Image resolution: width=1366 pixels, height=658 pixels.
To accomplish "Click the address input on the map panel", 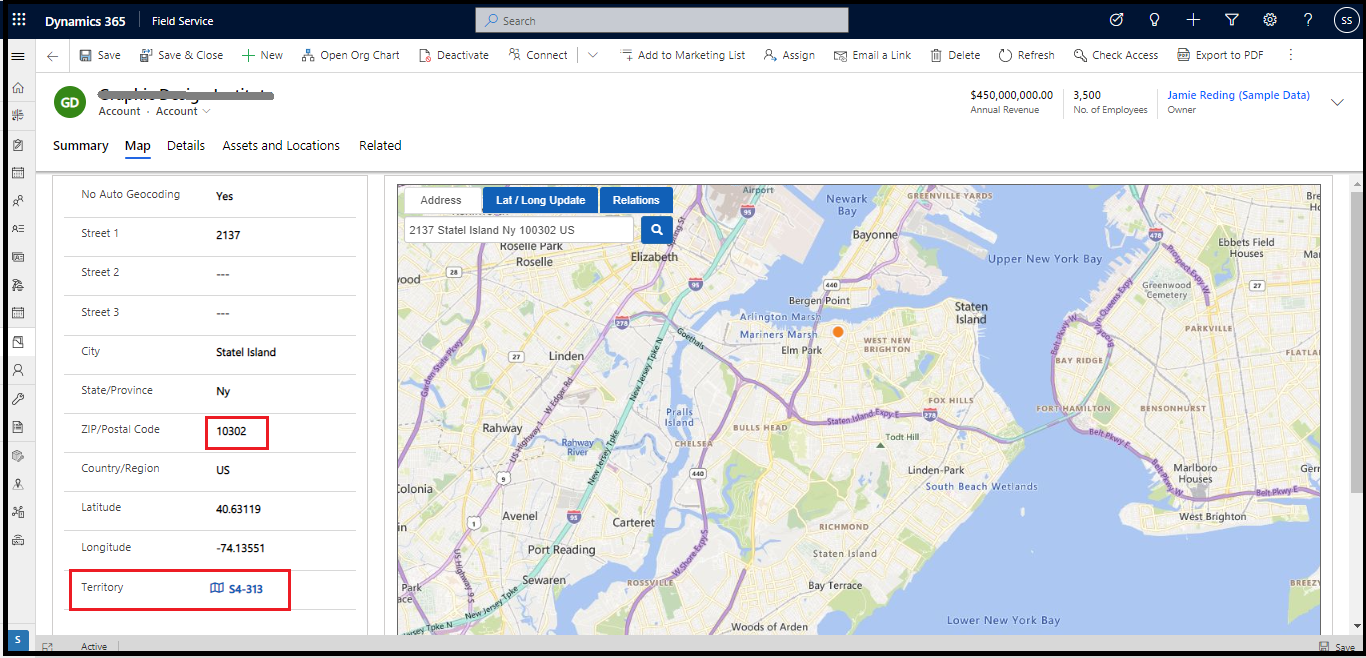I will tap(516, 229).
